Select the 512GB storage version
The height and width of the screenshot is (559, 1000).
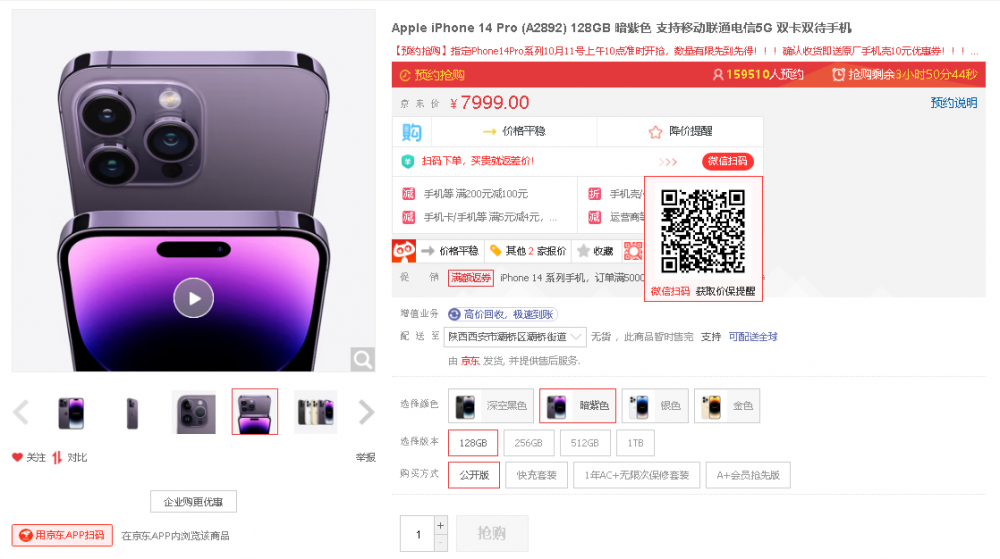(585, 443)
